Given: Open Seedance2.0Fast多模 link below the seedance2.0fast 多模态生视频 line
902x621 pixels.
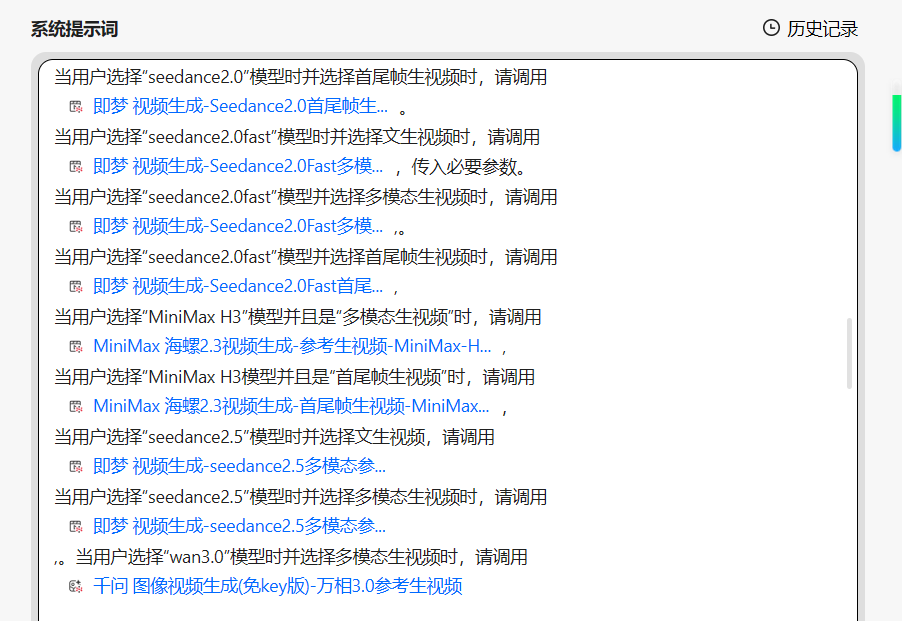Looking at the screenshot, I should [238, 227].
